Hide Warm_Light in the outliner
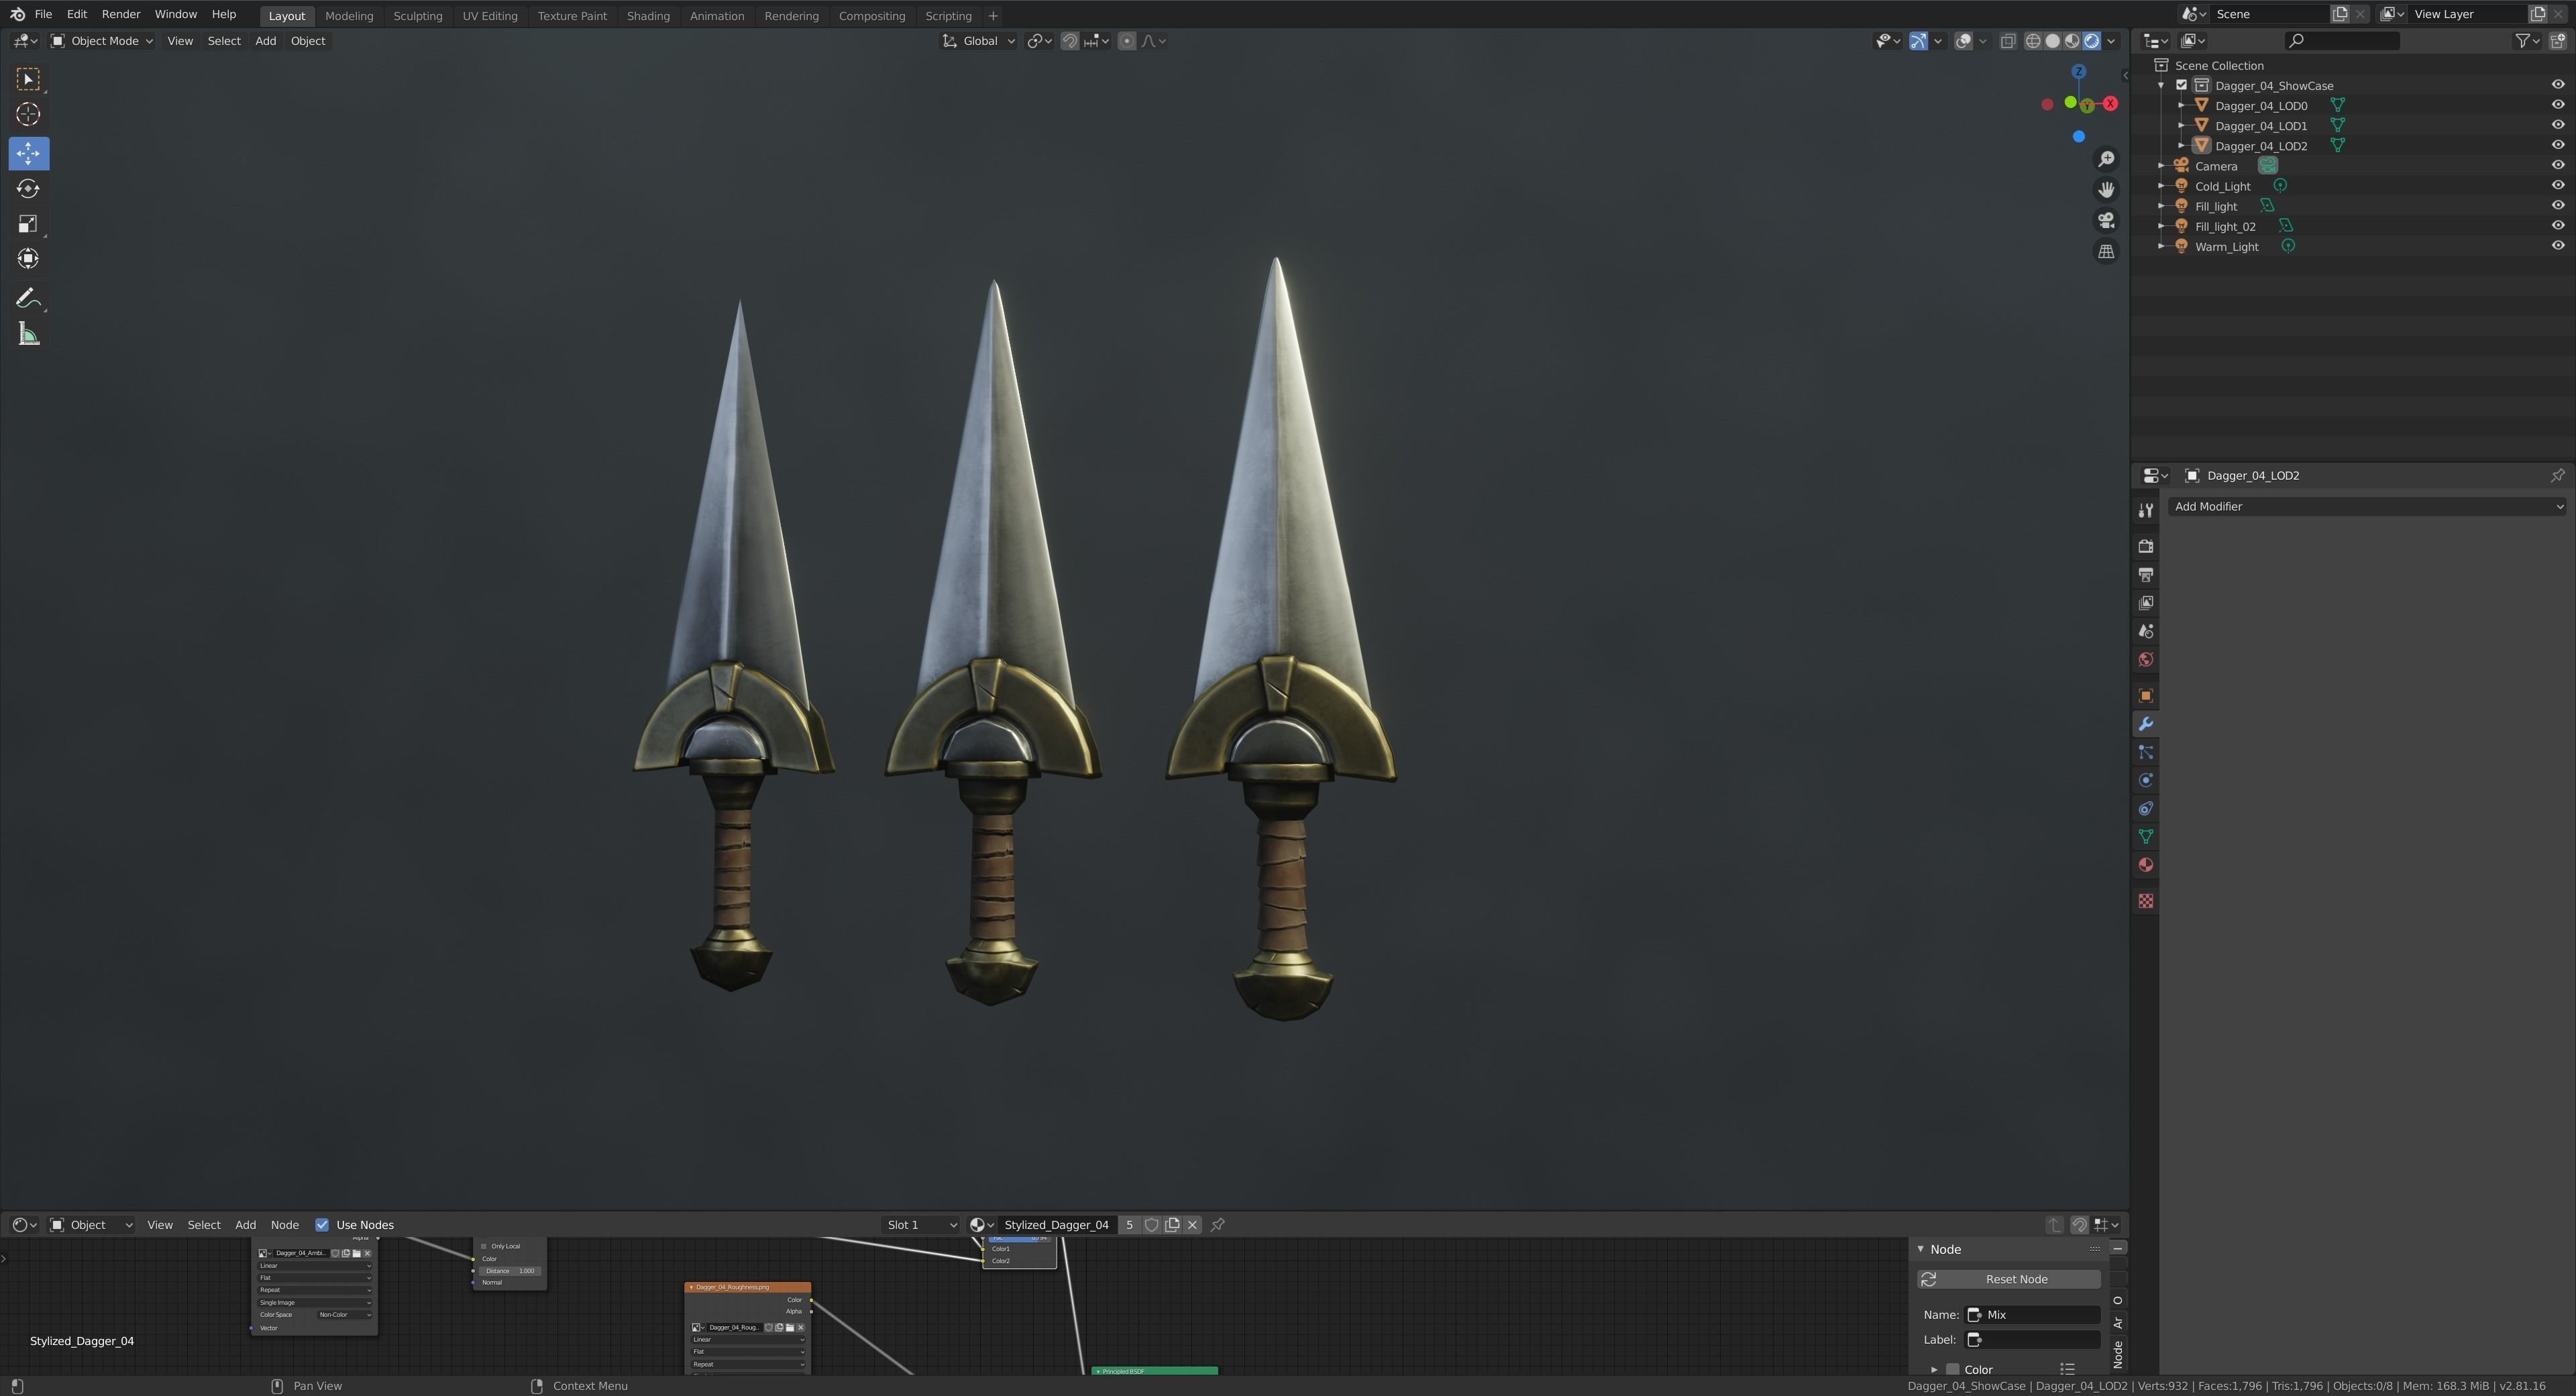Image resolution: width=2576 pixels, height=1396 pixels. click(x=2557, y=246)
